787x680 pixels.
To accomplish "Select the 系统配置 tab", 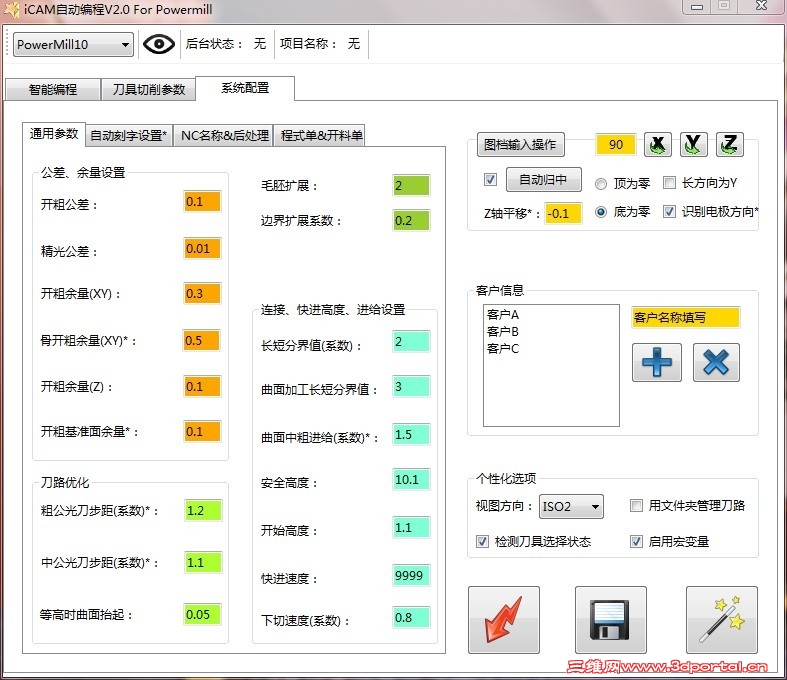I will pyautogui.click(x=245, y=88).
